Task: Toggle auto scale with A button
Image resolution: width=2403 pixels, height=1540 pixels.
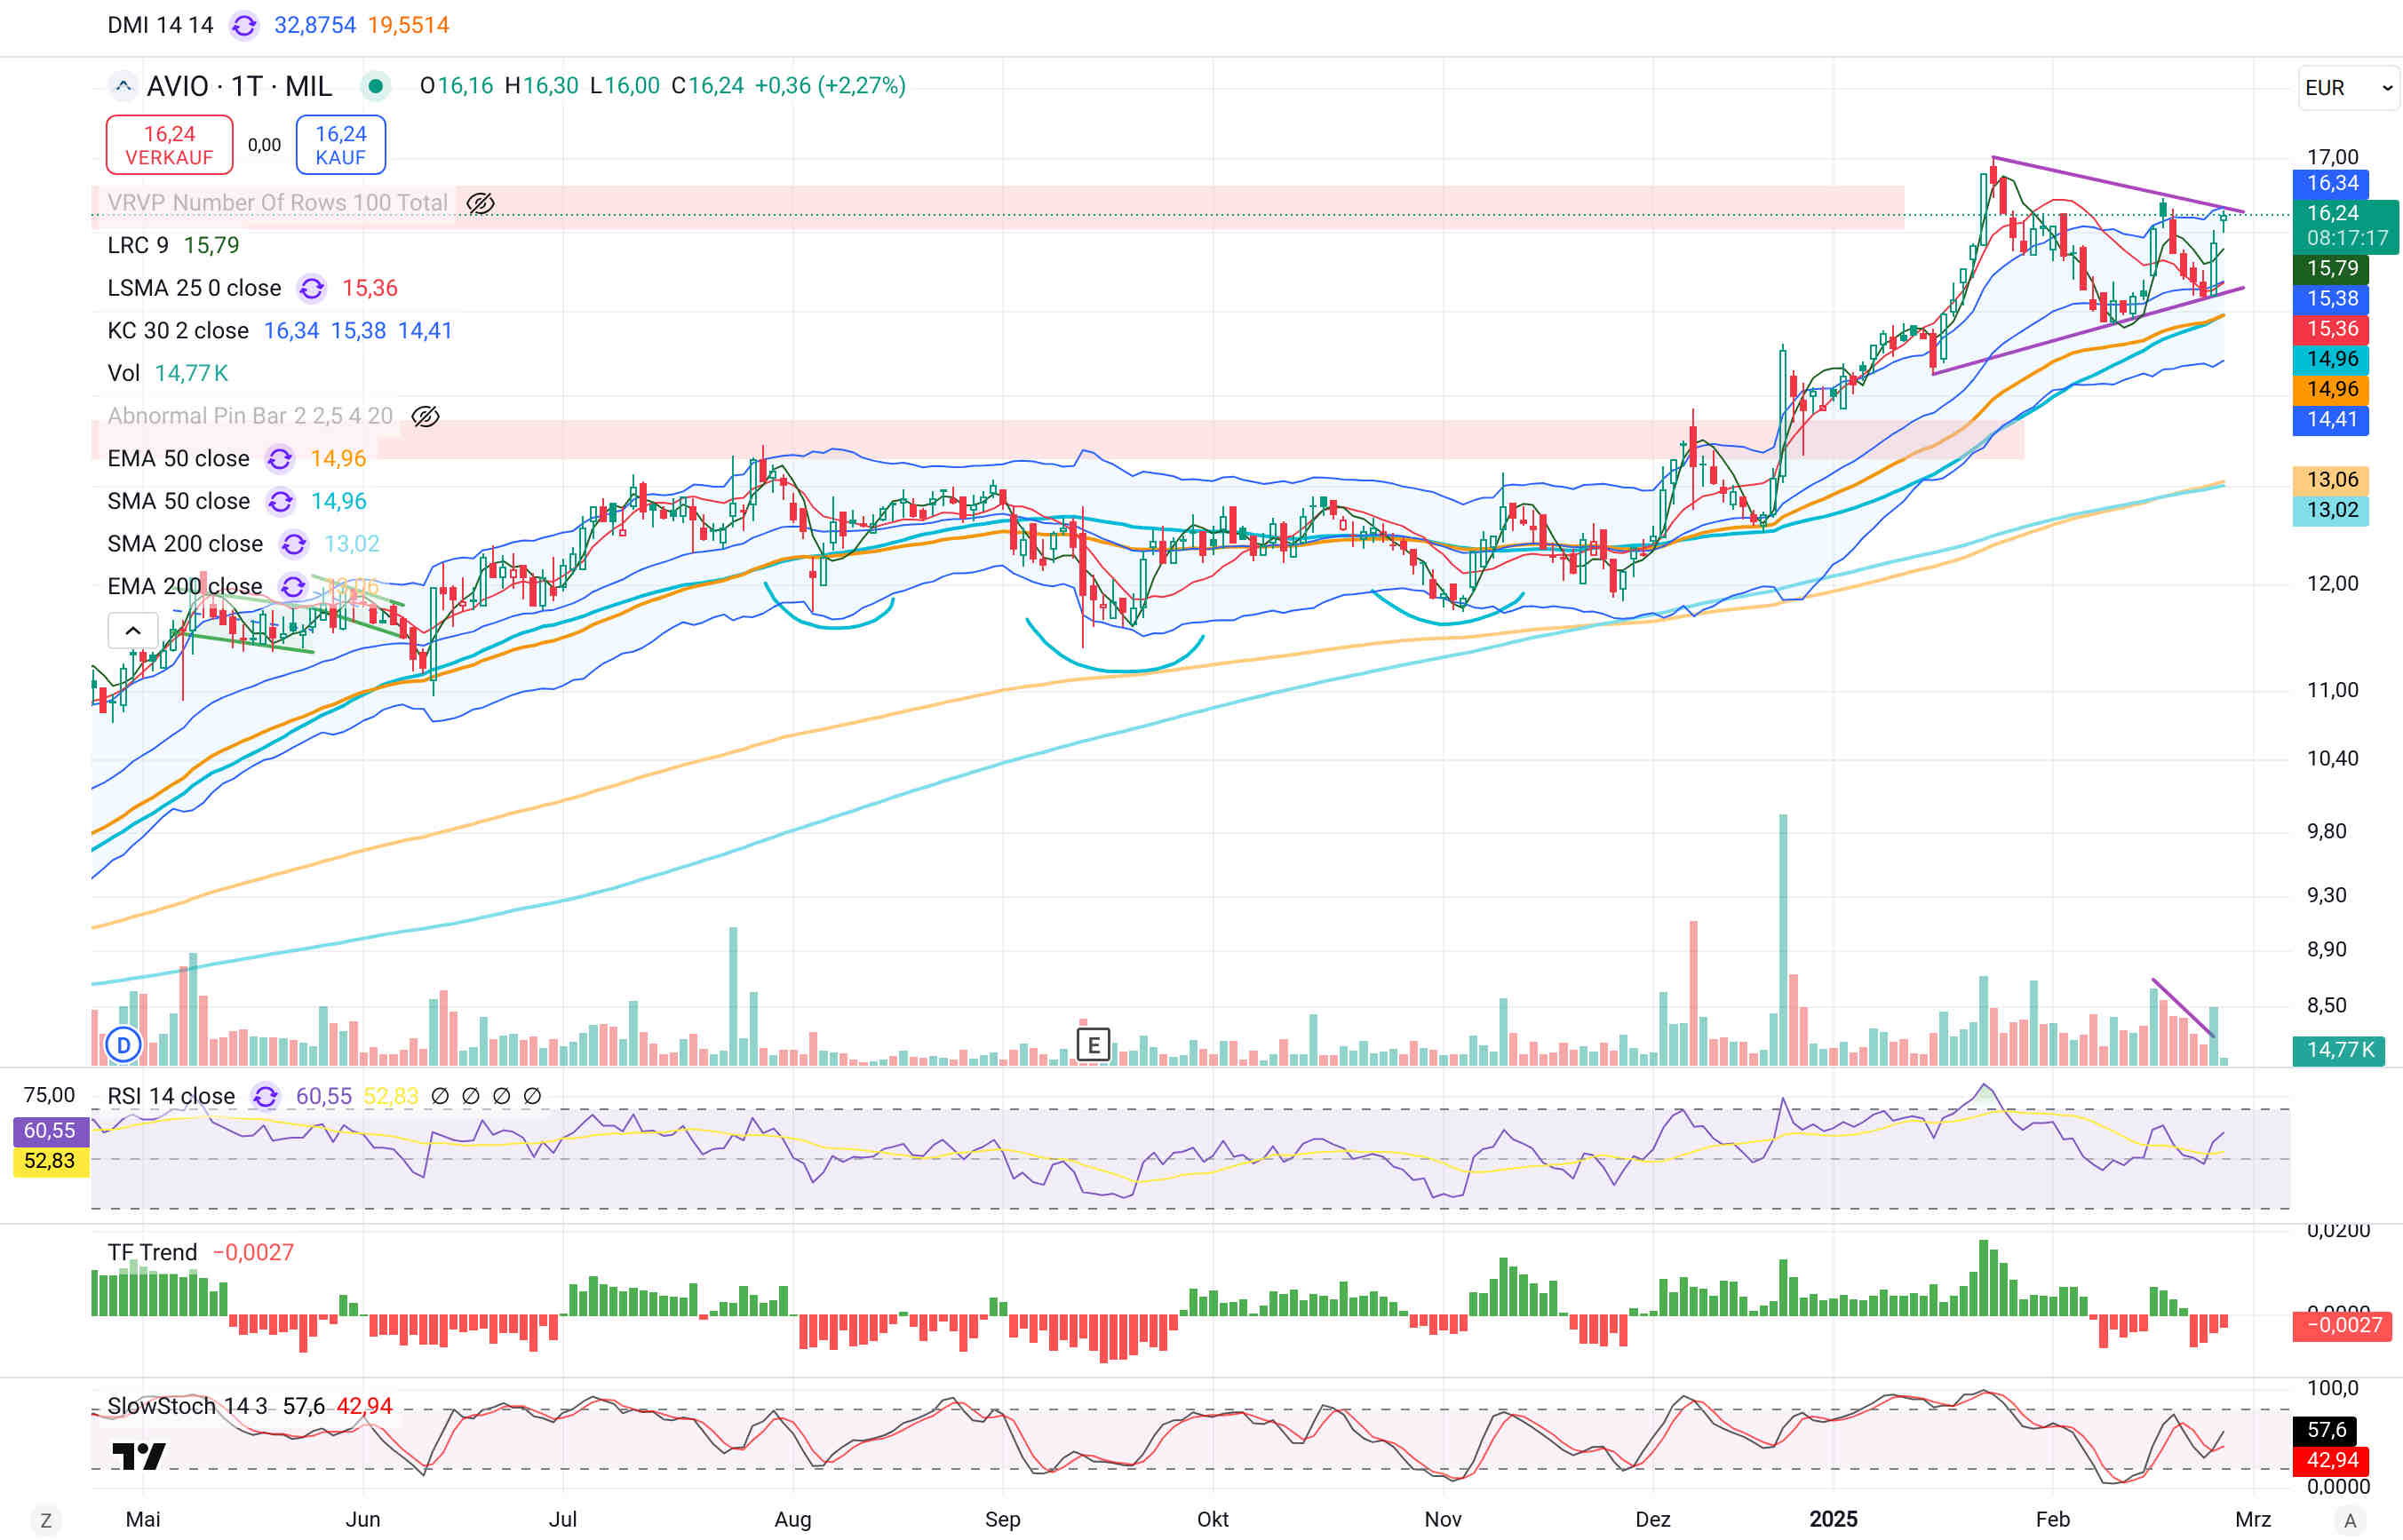Action: 2350,1521
